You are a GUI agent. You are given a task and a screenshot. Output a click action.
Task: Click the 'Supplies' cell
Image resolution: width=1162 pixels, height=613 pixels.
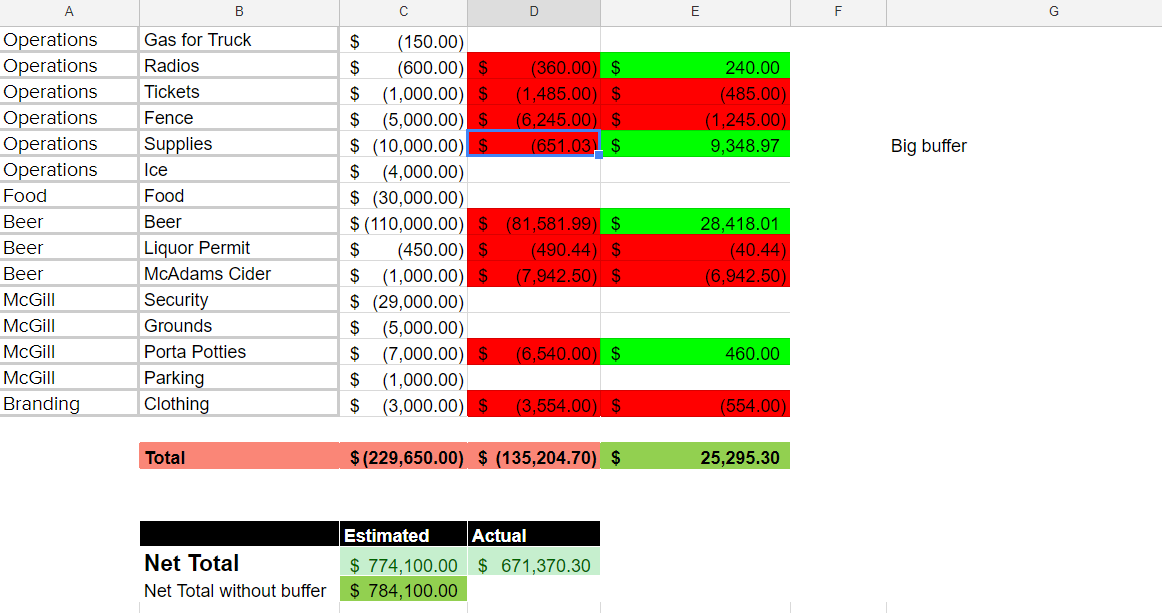point(239,144)
